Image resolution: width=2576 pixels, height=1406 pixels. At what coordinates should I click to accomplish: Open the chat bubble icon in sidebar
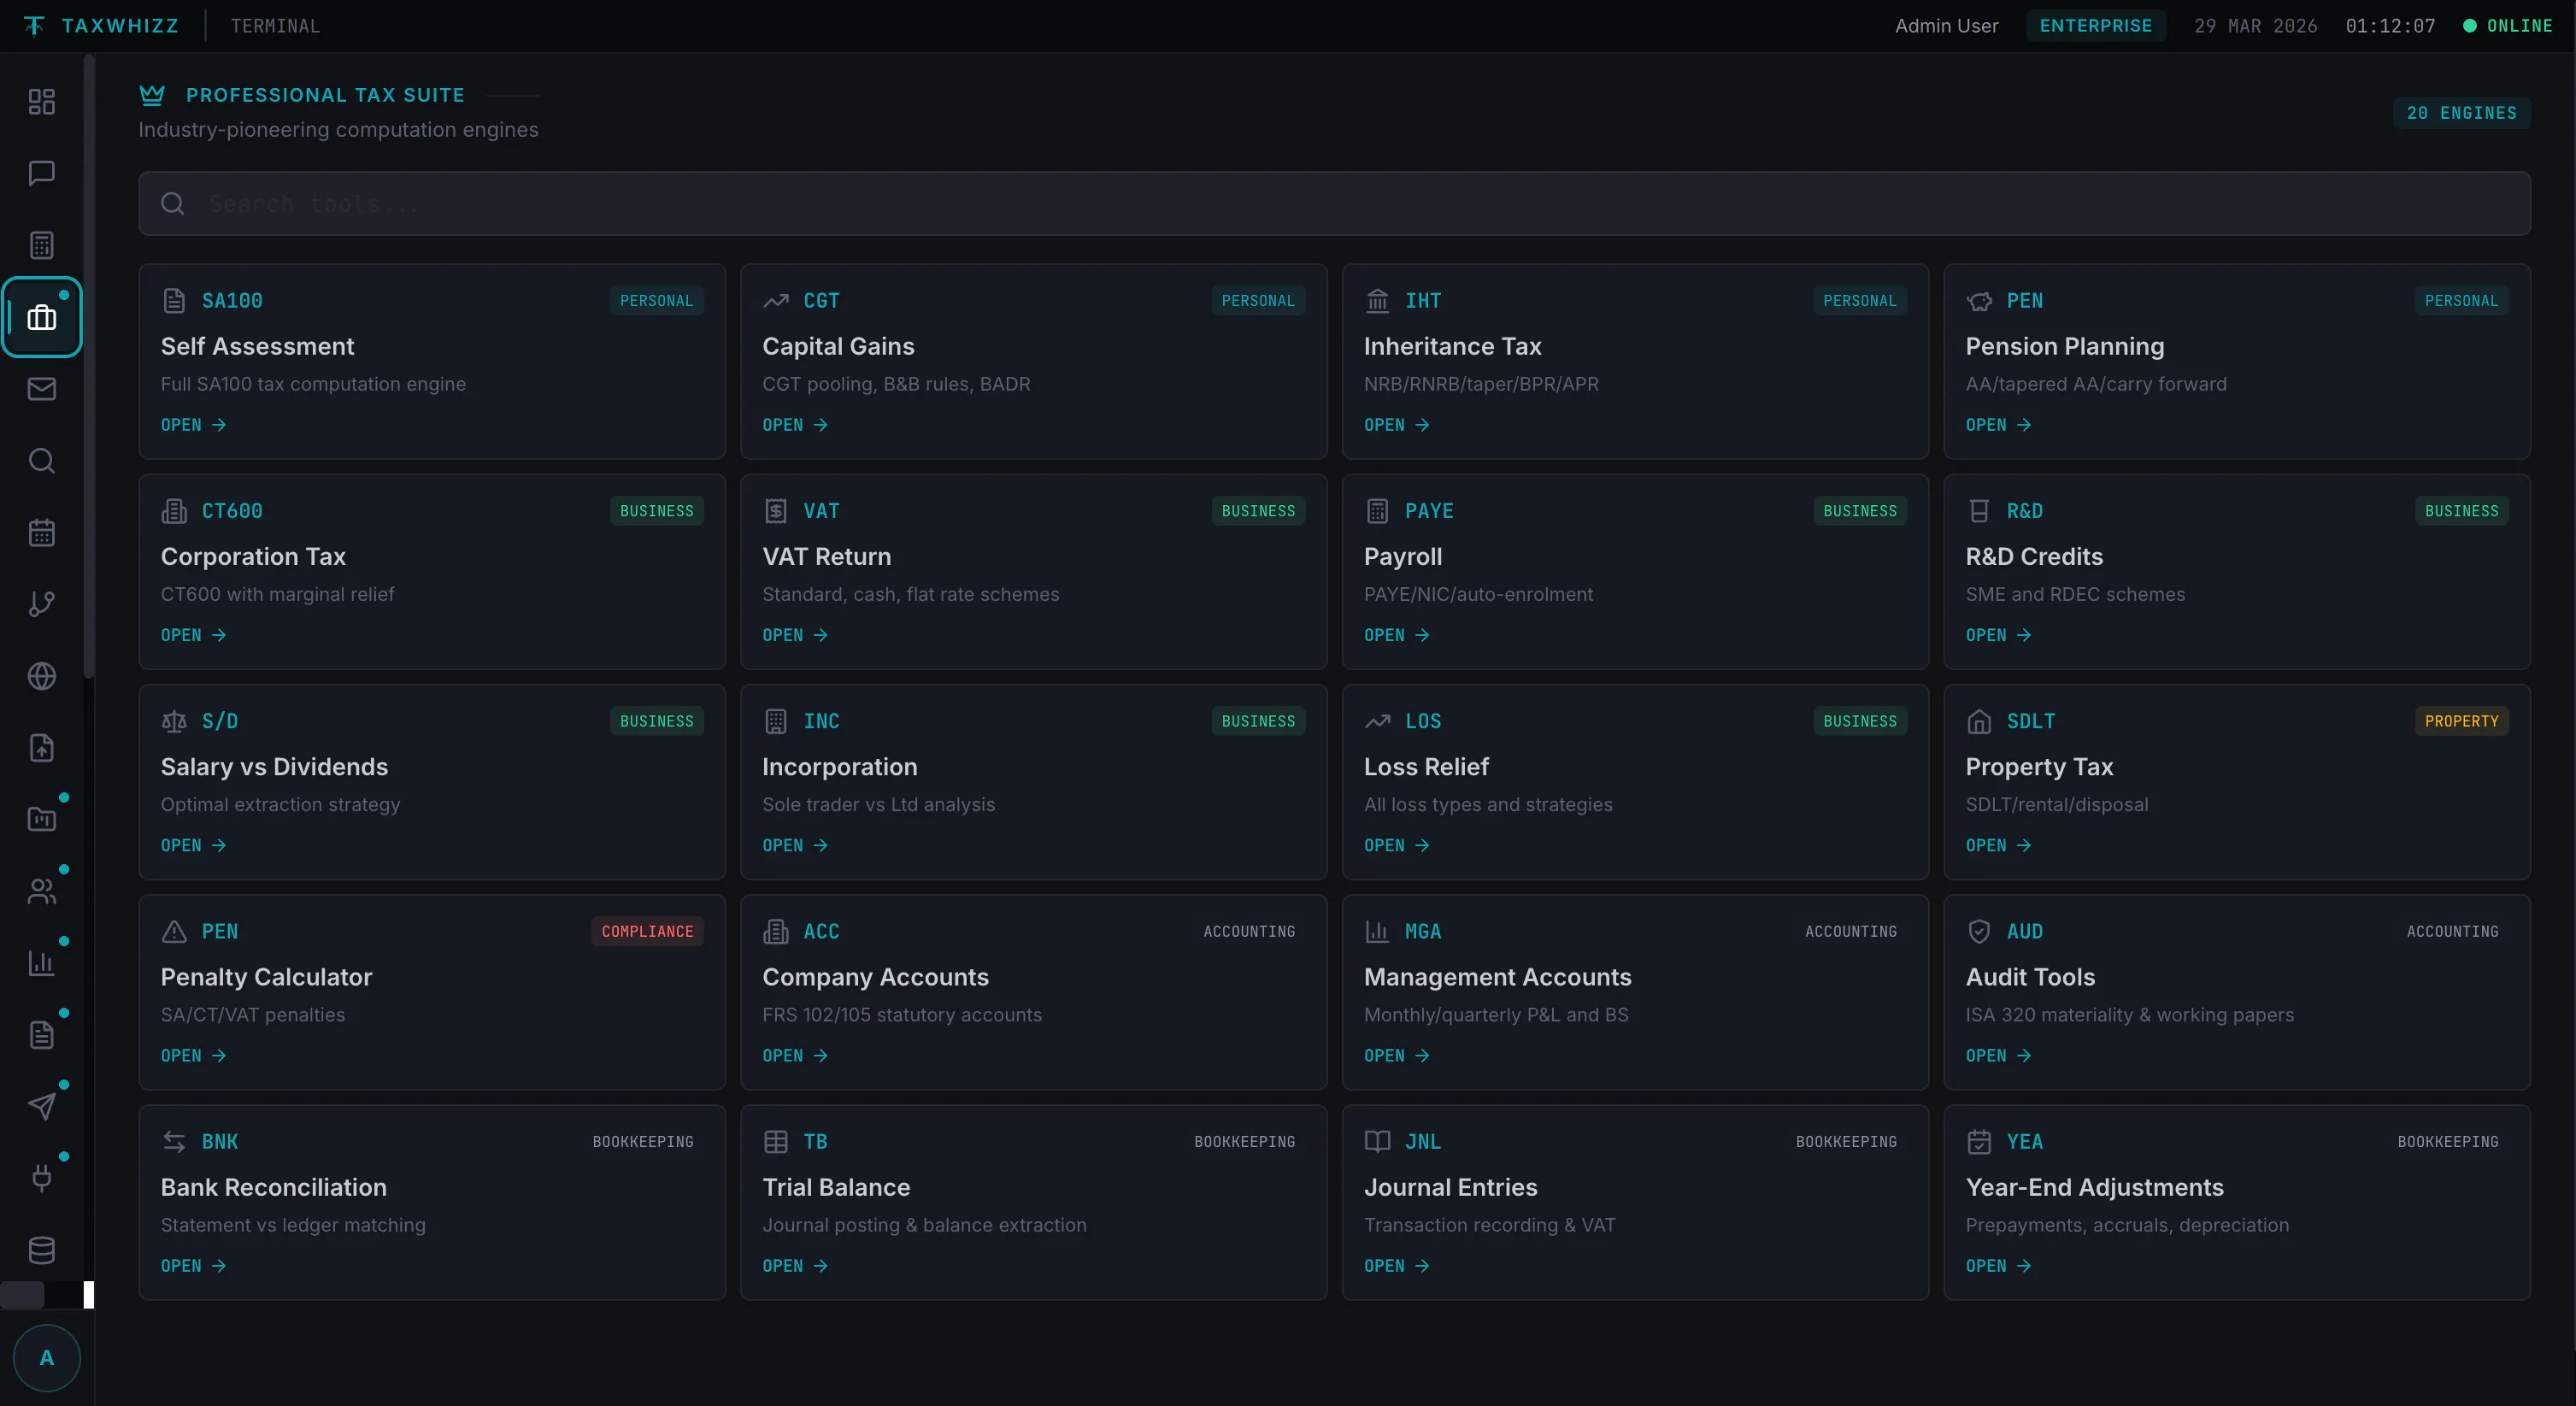[41, 174]
